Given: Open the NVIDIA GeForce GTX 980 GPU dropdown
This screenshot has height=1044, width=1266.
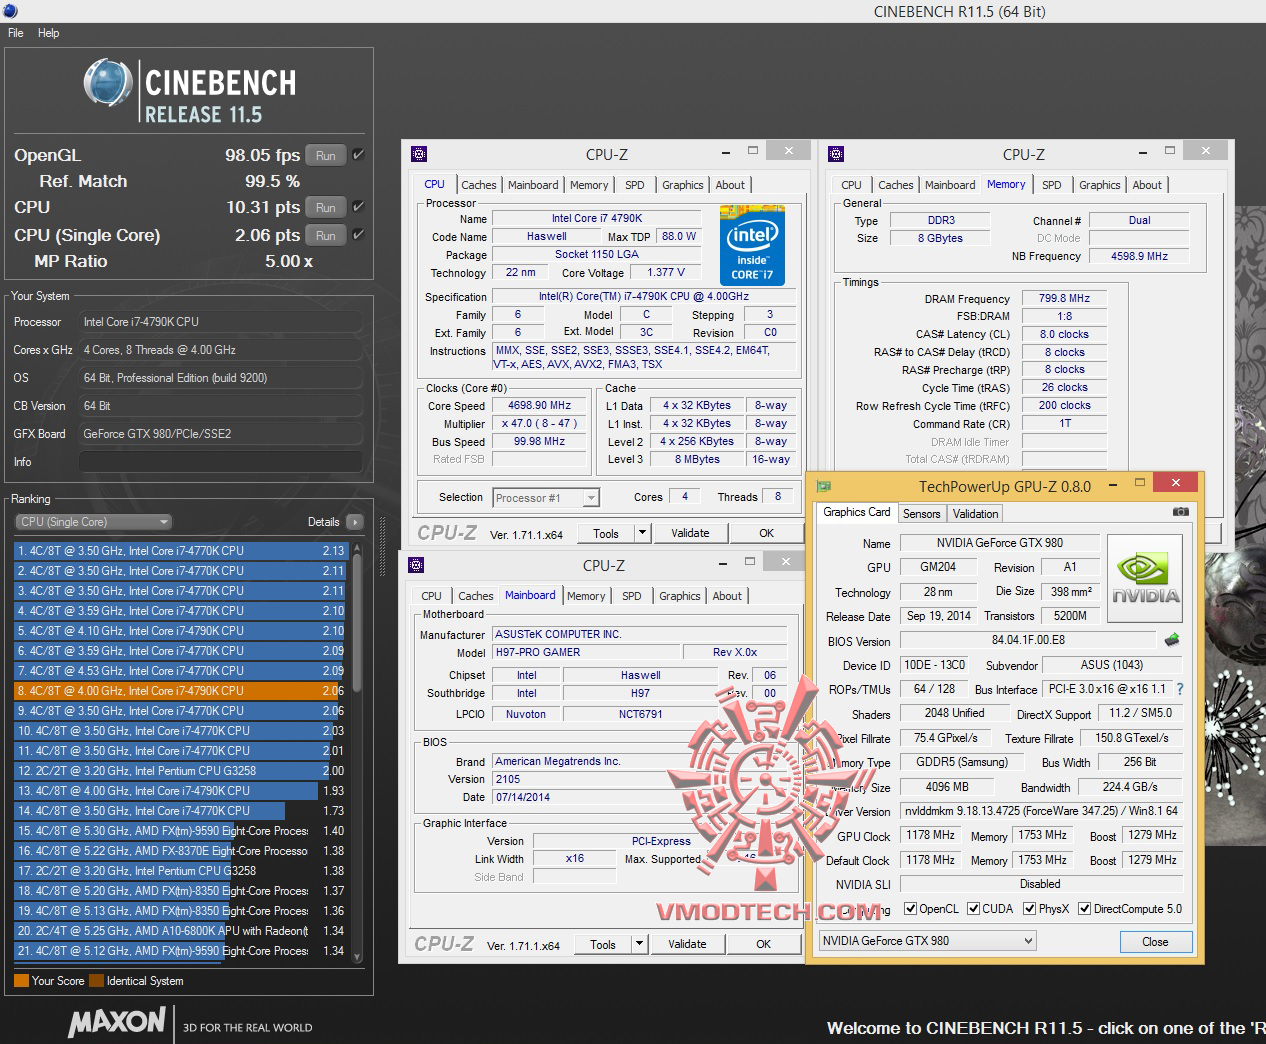Looking at the screenshot, I should 927,941.
